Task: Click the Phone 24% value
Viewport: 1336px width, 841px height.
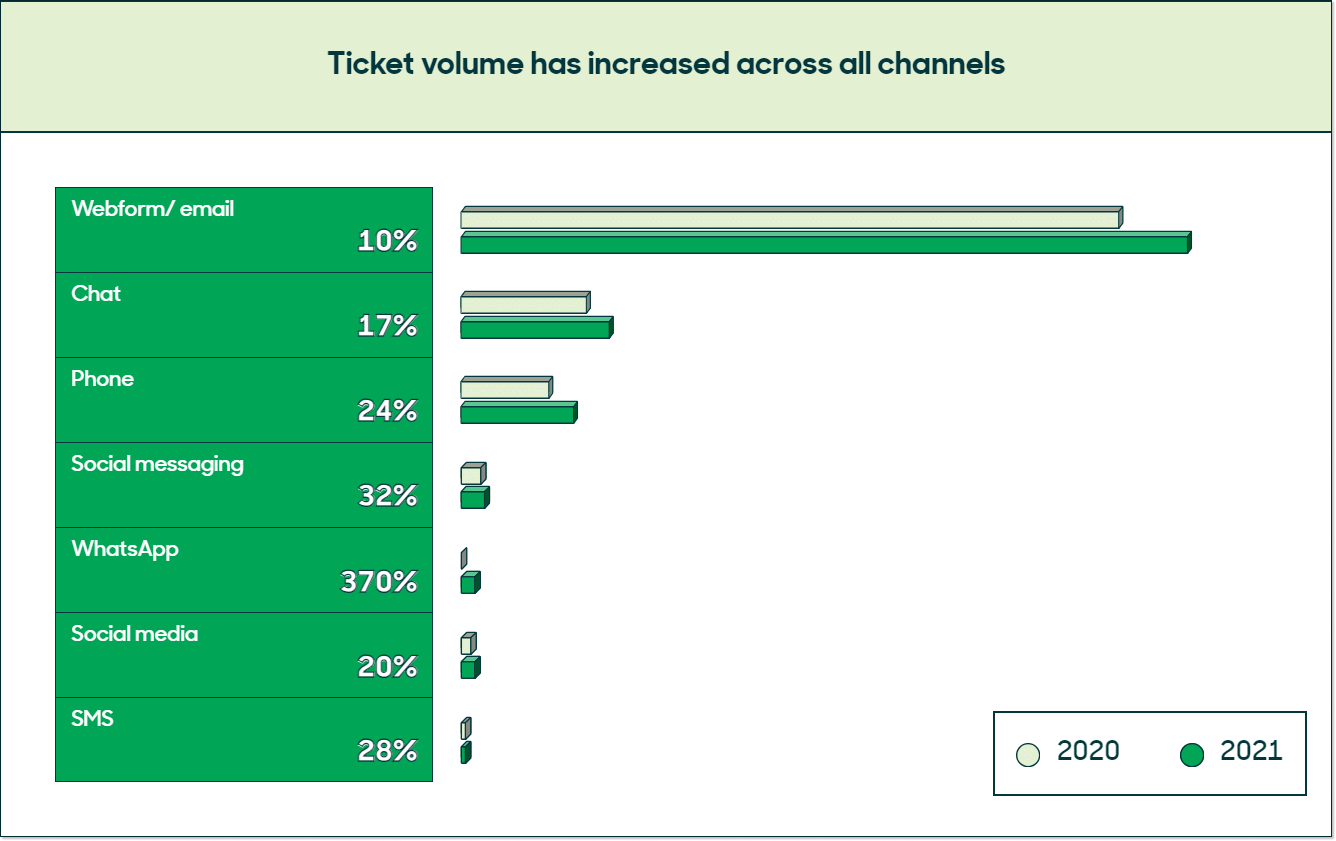Action: point(387,411)
